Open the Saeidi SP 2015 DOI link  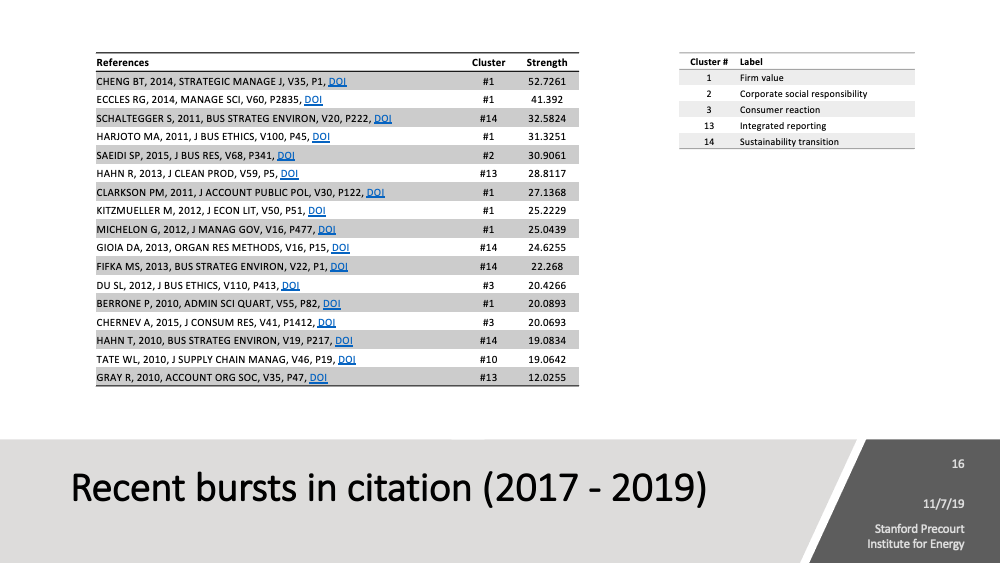[x=286, y=155]
